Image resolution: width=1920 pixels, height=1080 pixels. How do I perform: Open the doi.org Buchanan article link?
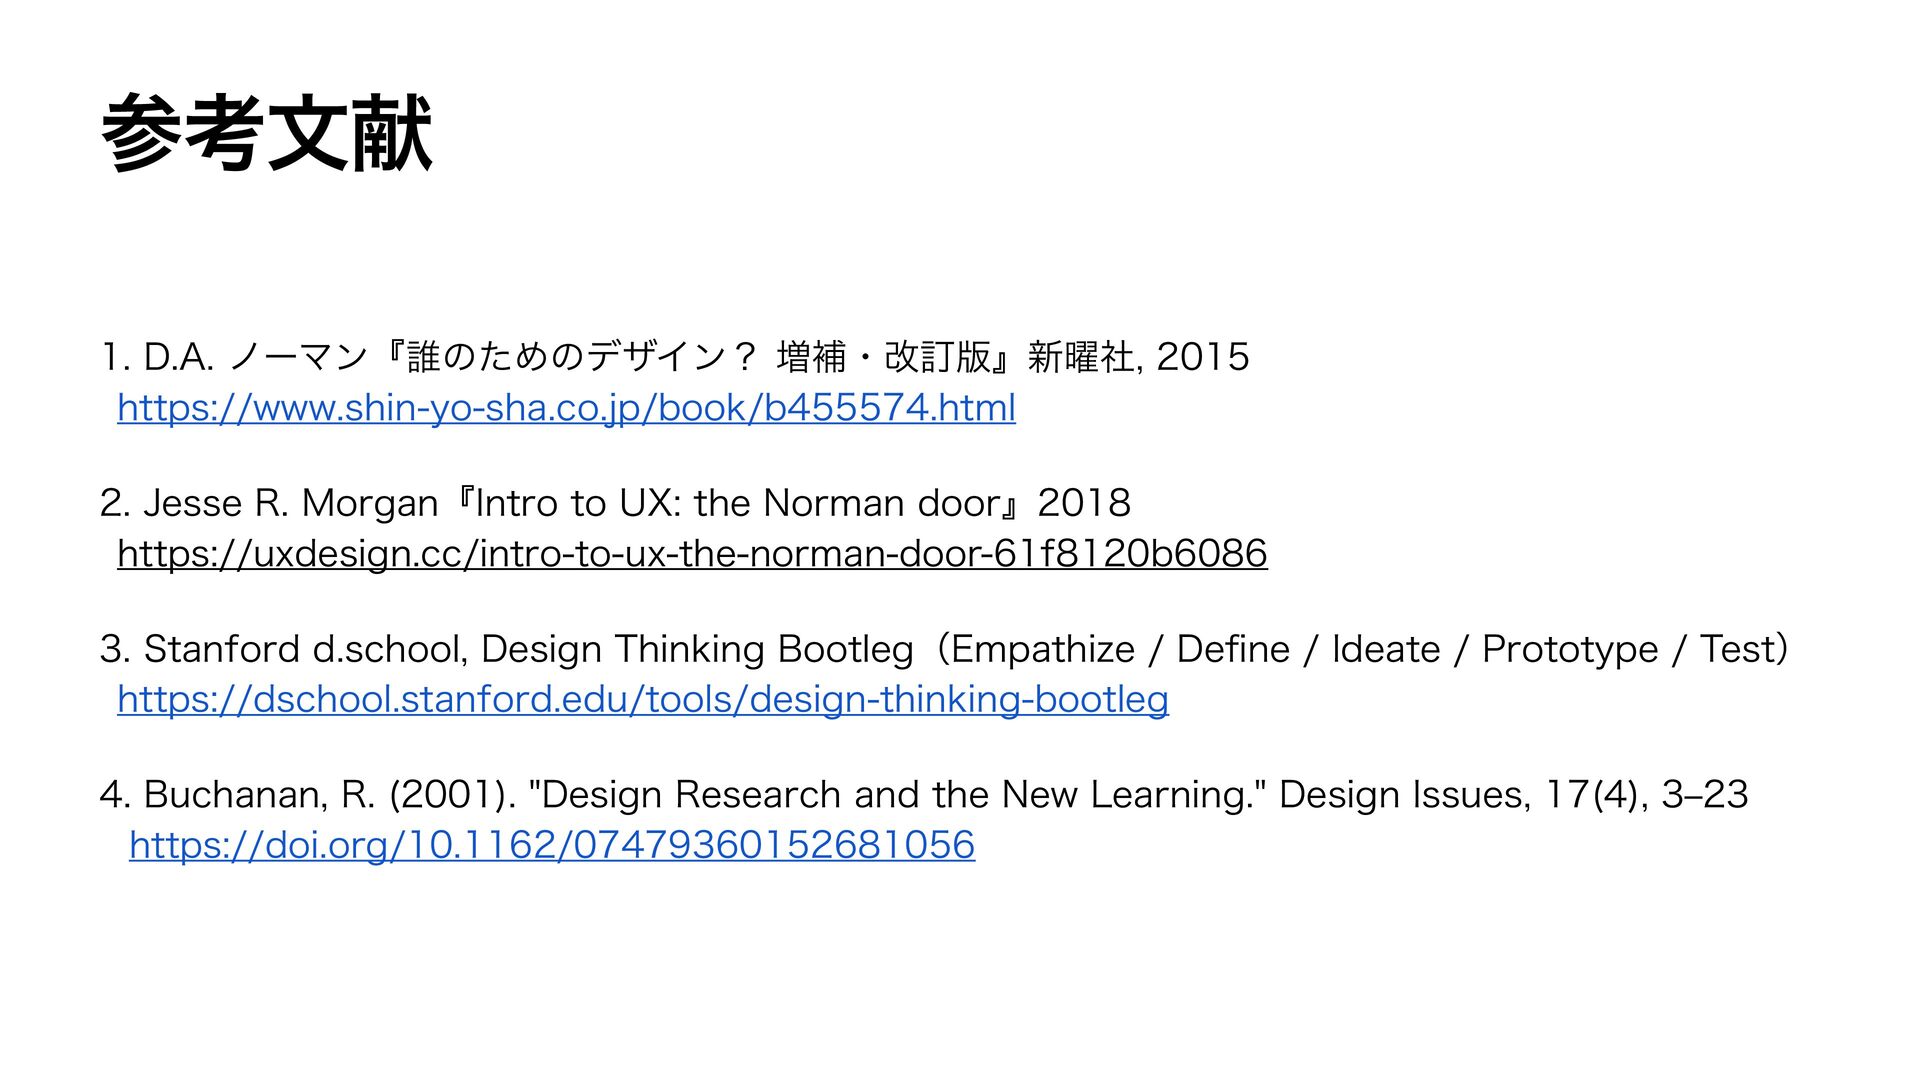click(x=552, y=846)
